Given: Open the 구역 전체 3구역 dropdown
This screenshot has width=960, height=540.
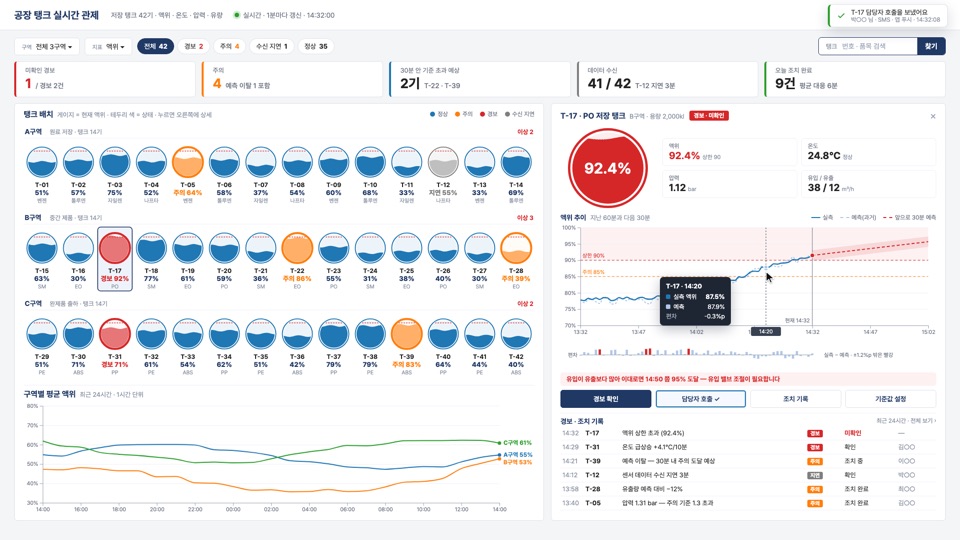Looking at the screenshot, I should click(x=47, y=47).
